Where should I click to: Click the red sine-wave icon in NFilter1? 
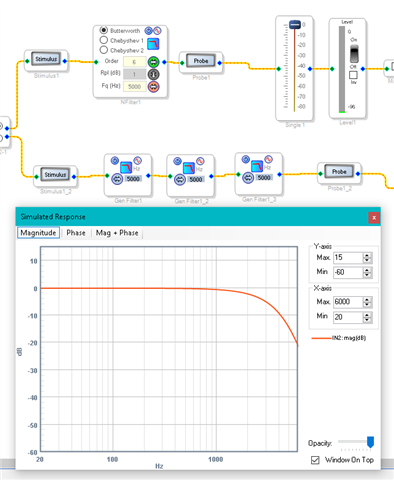tap(157, 31)
